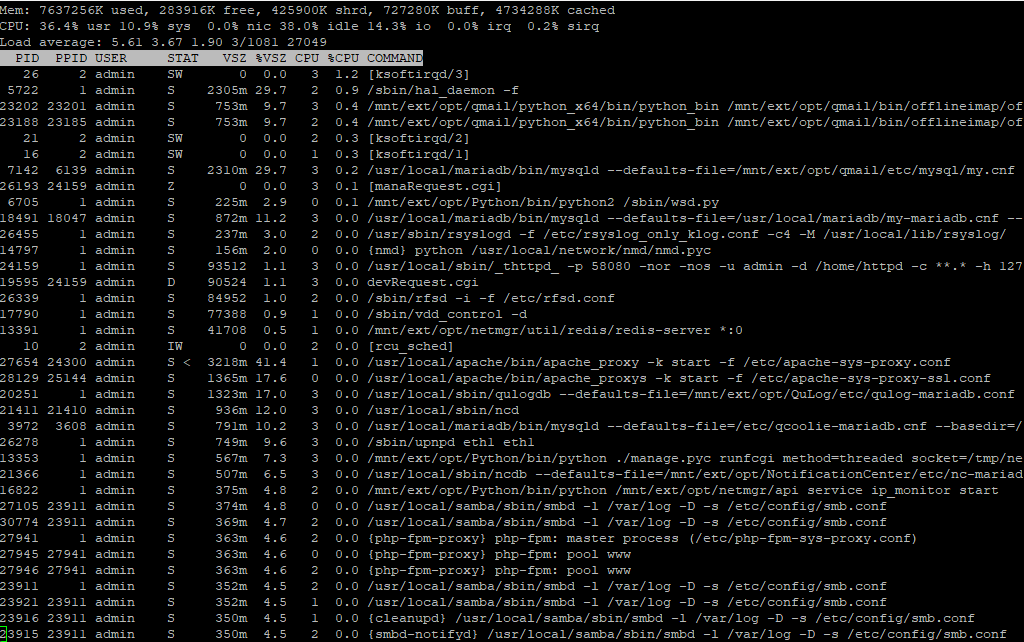
Task: Select the apache_proxy -k start command
Action: [659, 362]
